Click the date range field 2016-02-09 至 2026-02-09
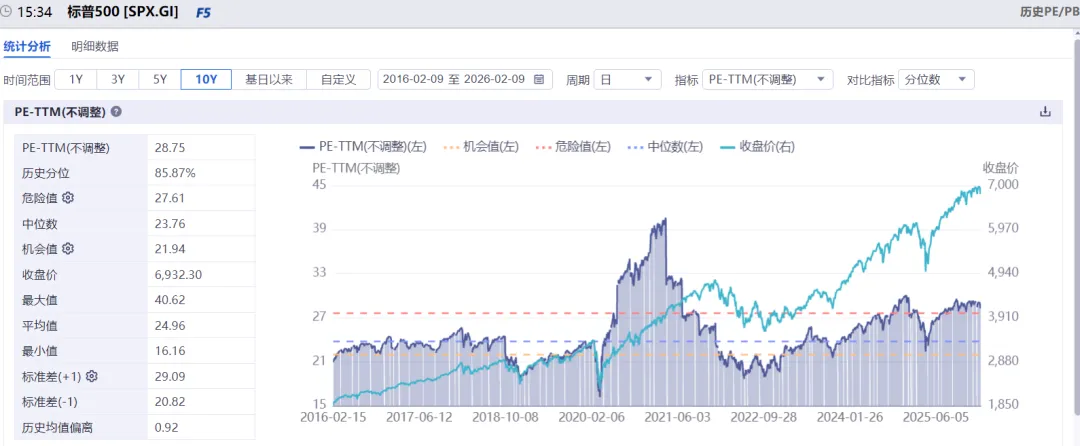Screen dimensions: 1080x446 coord(465,79)
